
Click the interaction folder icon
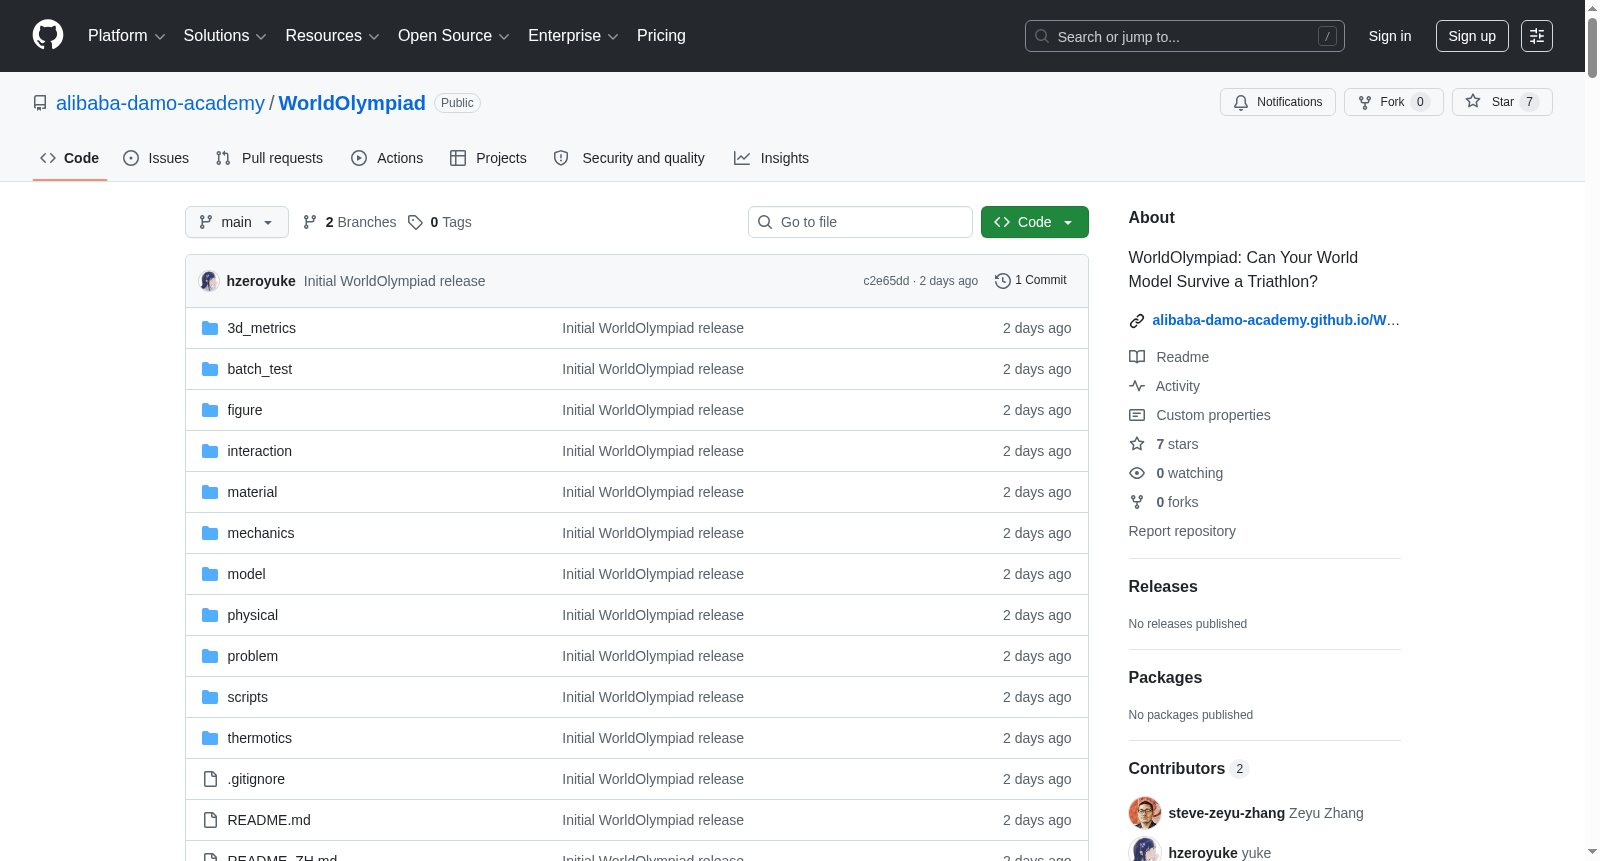[x=210, y=451]
